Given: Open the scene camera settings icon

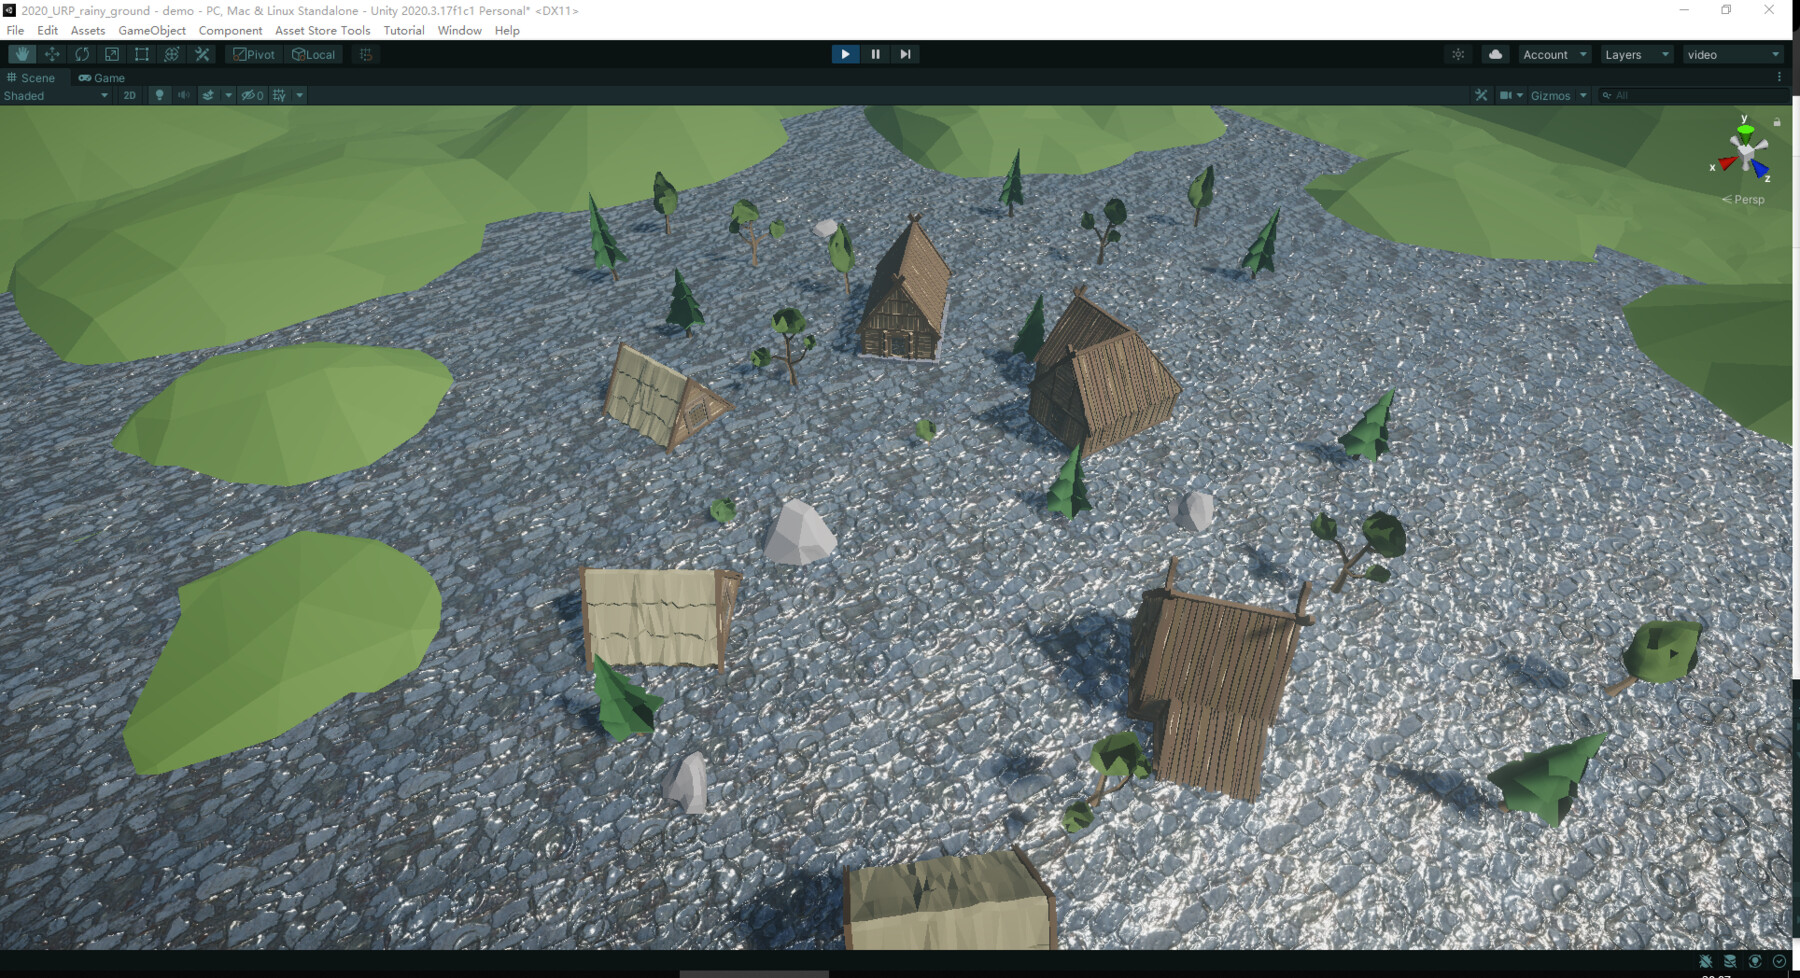Looking at the screenshot, I should pos(1508,95).
